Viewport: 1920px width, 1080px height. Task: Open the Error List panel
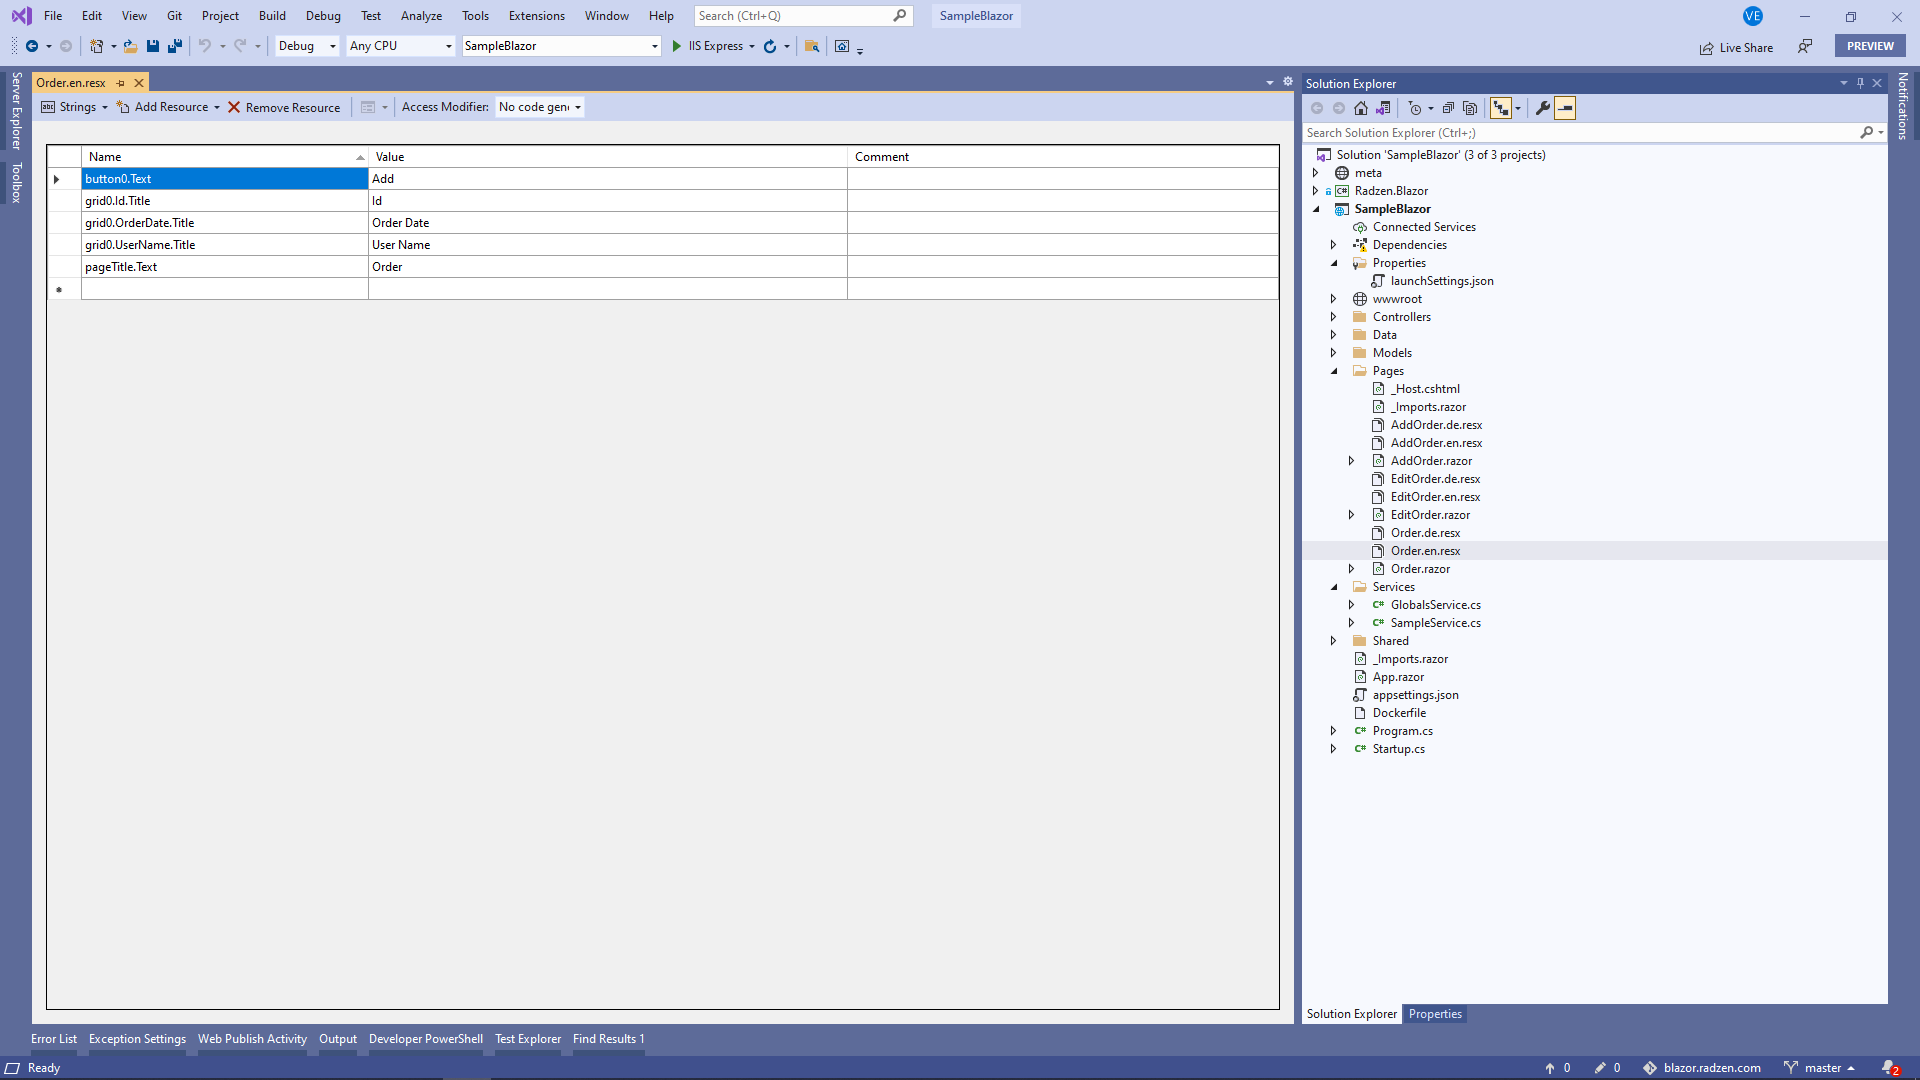click(53, 1039)
